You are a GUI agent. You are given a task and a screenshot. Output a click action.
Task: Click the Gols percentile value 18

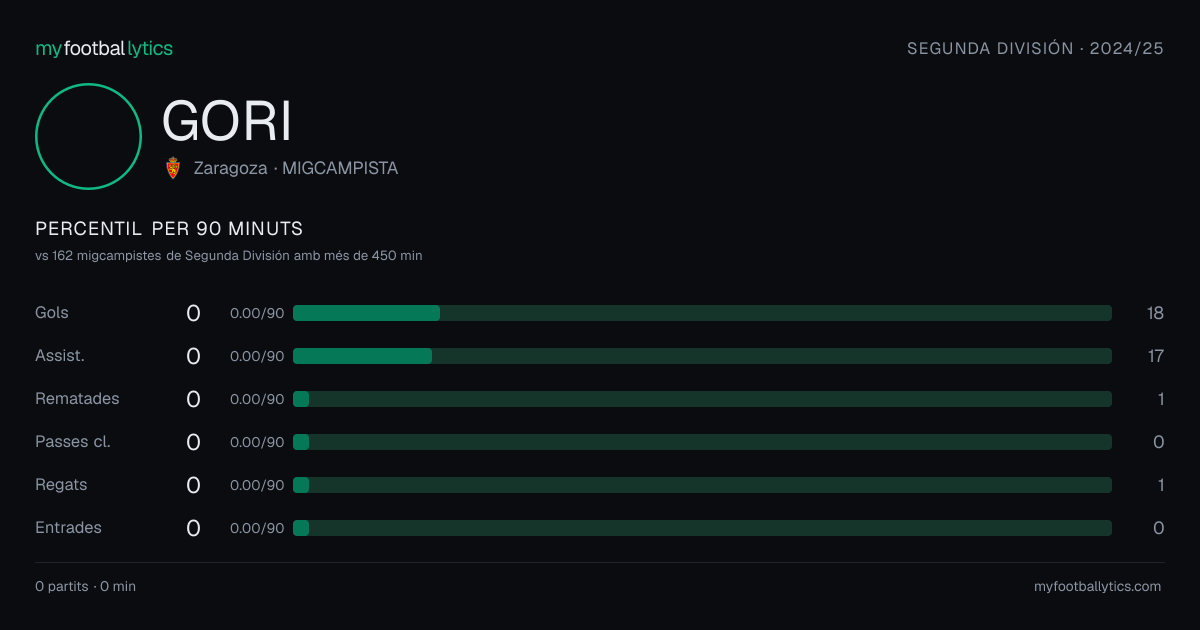click(x=1155, y=313)
